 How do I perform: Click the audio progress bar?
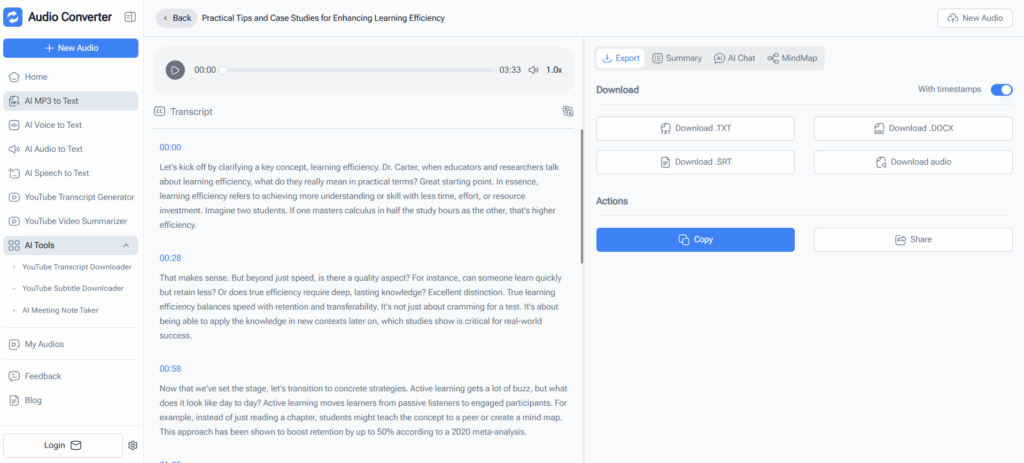[358, 70]
